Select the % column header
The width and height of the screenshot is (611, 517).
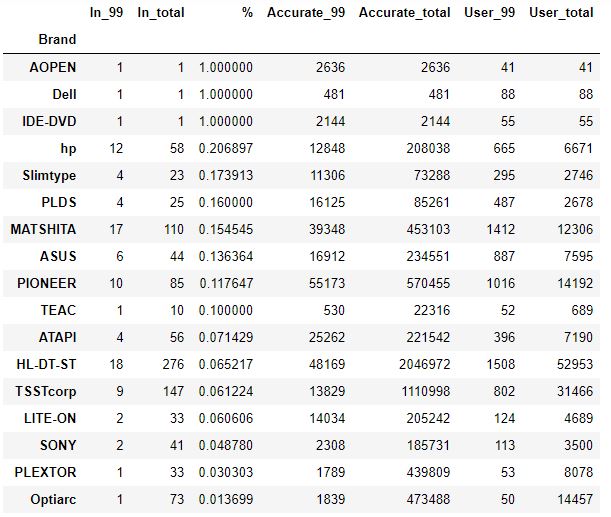pyautogui.click(x=247, y=13)
